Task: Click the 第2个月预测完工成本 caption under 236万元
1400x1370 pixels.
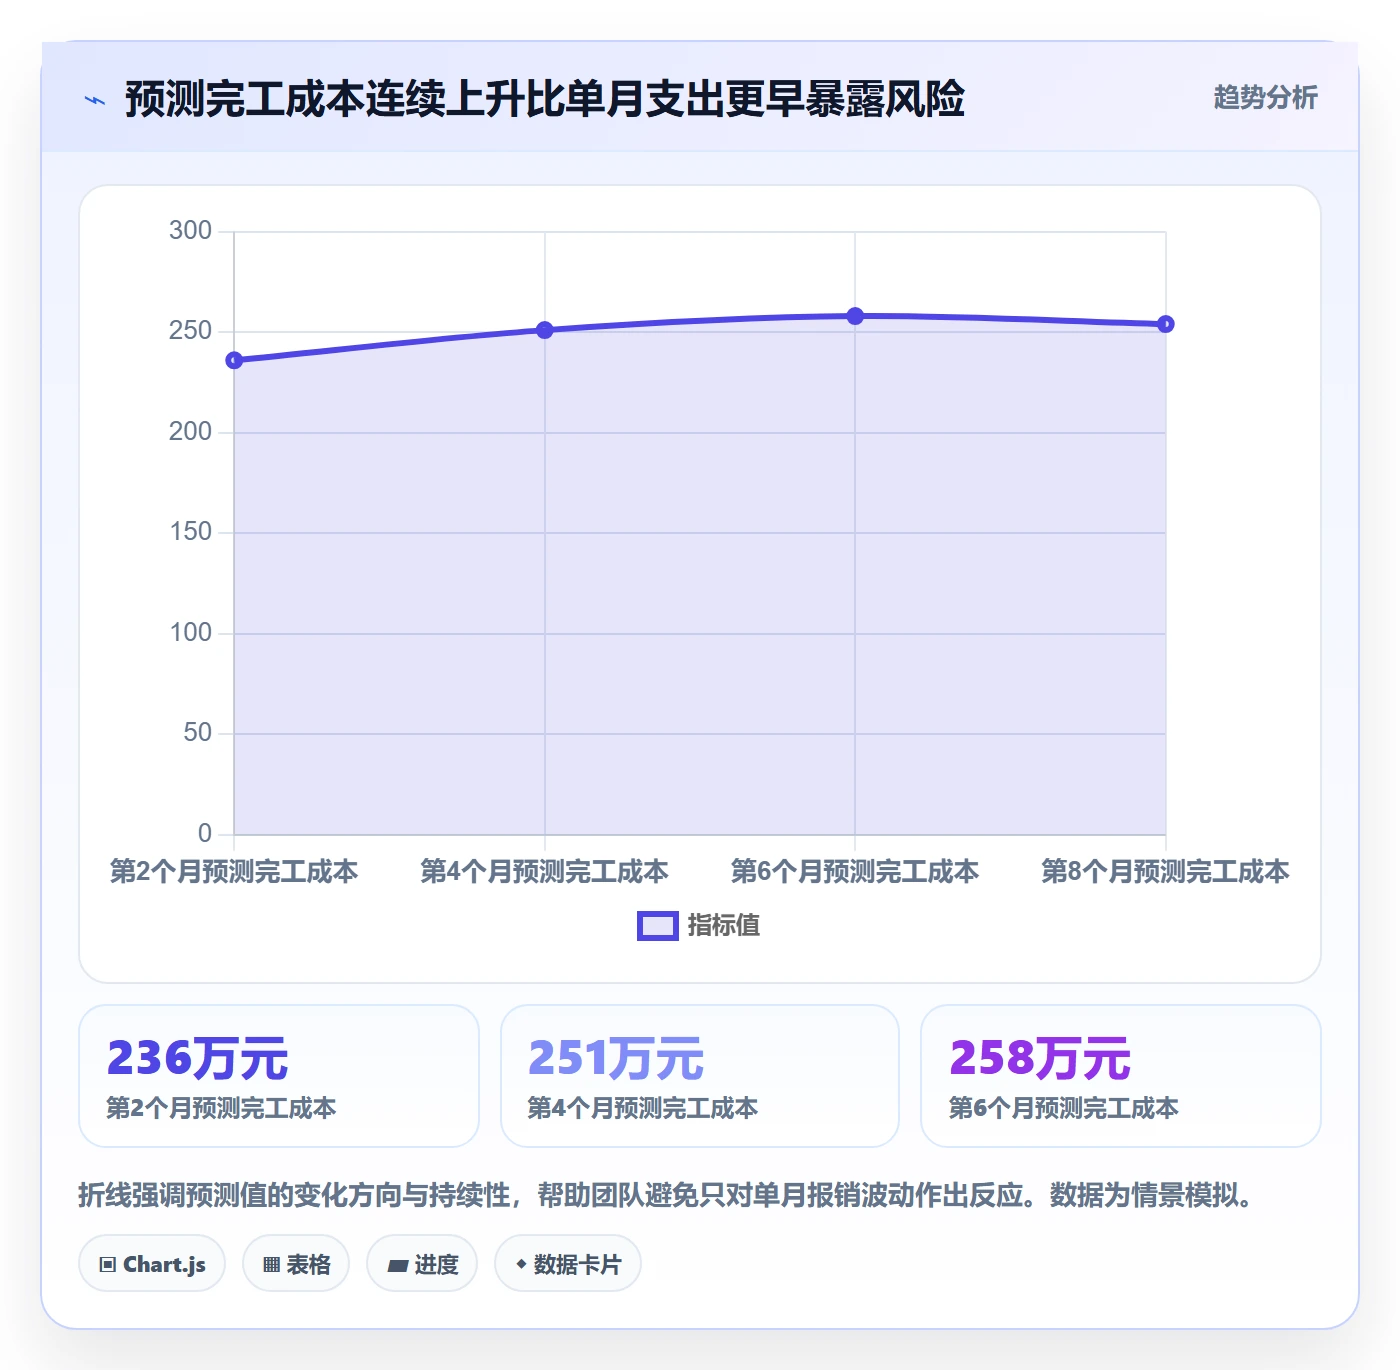Action: tap(221, 1108)
